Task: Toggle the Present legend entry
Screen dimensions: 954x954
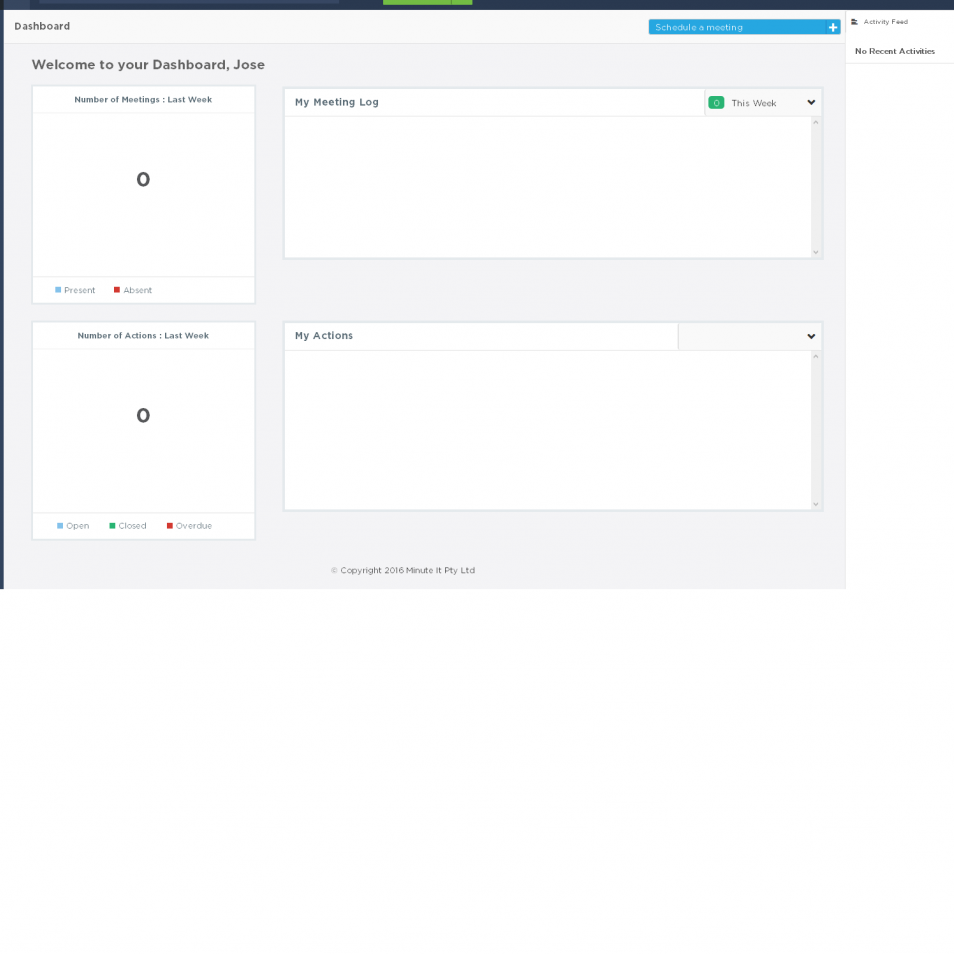Action: click(75, 290)
